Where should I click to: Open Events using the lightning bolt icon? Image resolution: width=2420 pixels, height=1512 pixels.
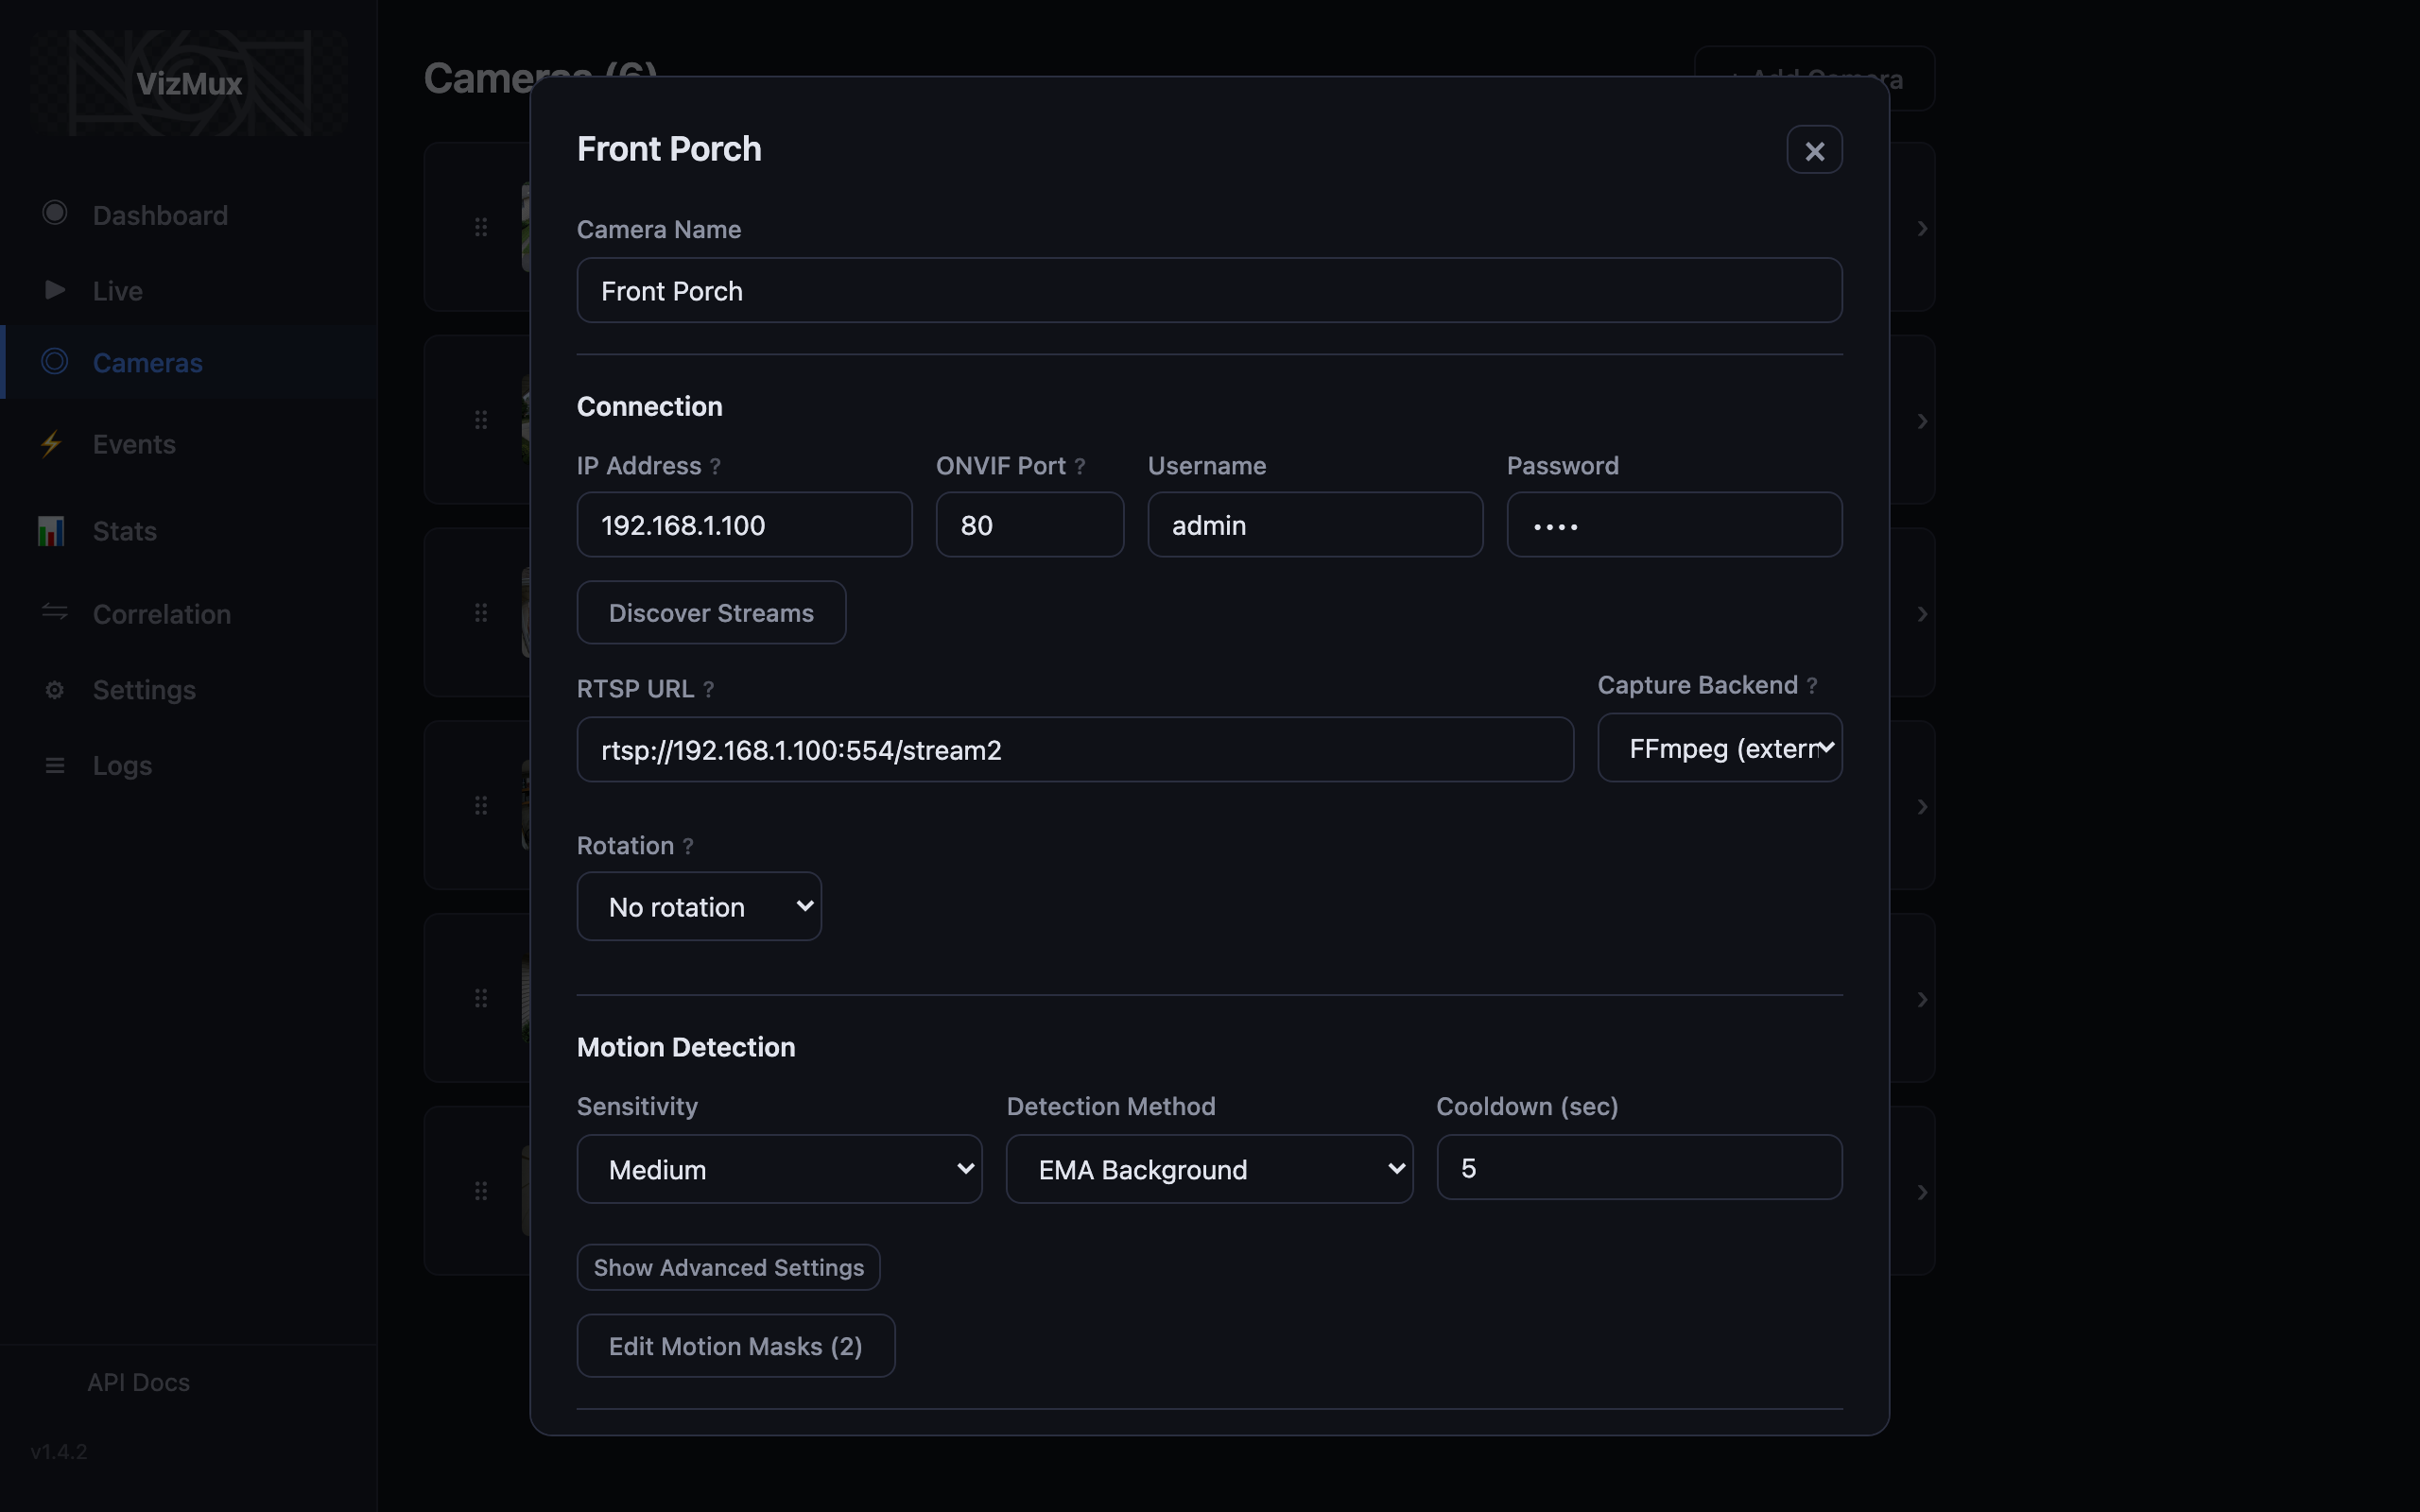(52, 444)
